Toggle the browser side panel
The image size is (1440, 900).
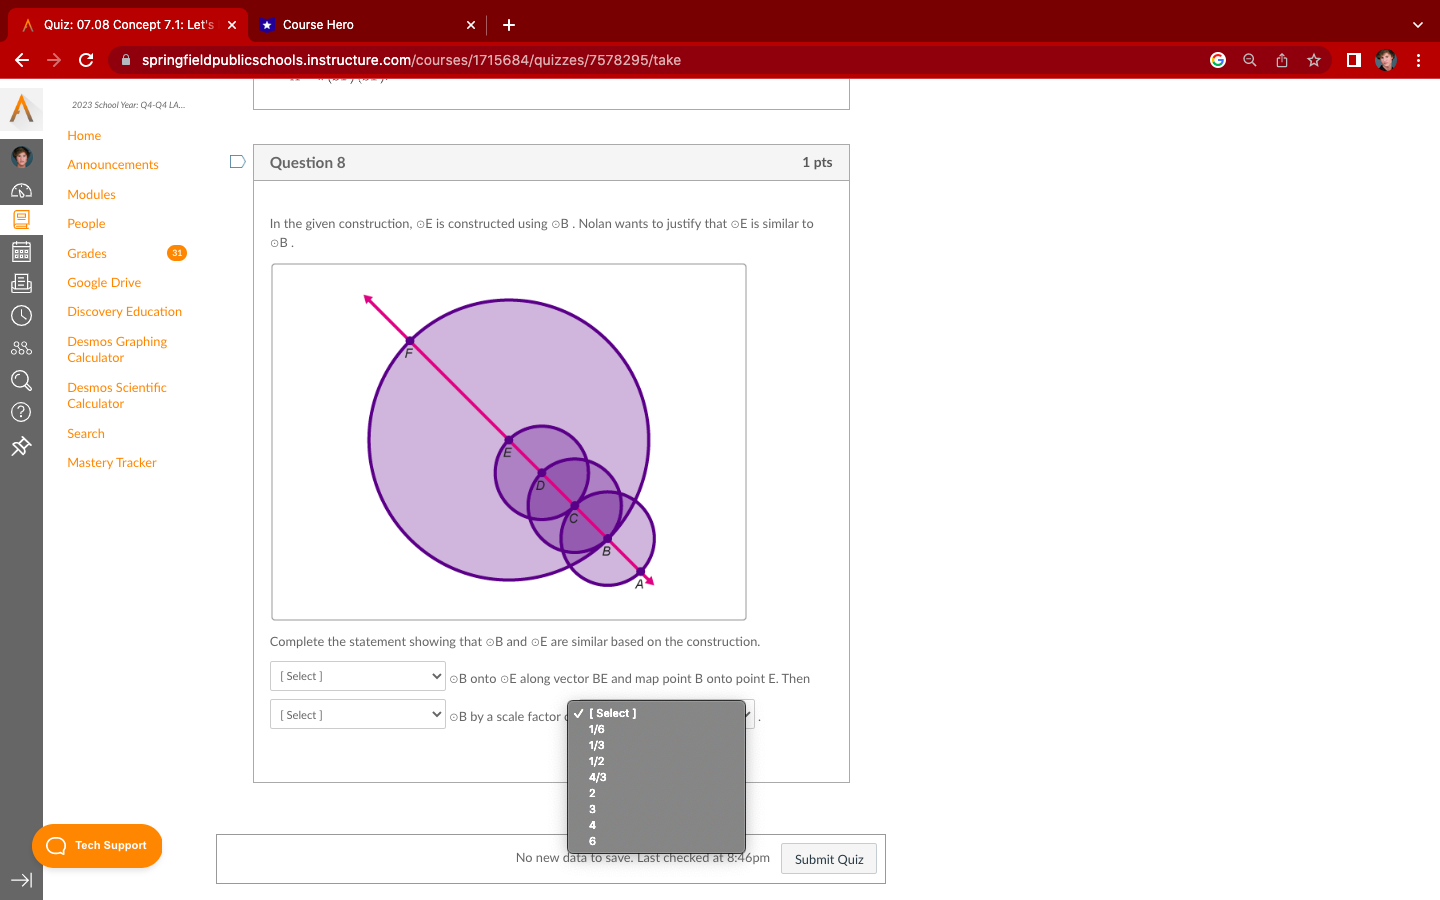[x=1354, y=60]
